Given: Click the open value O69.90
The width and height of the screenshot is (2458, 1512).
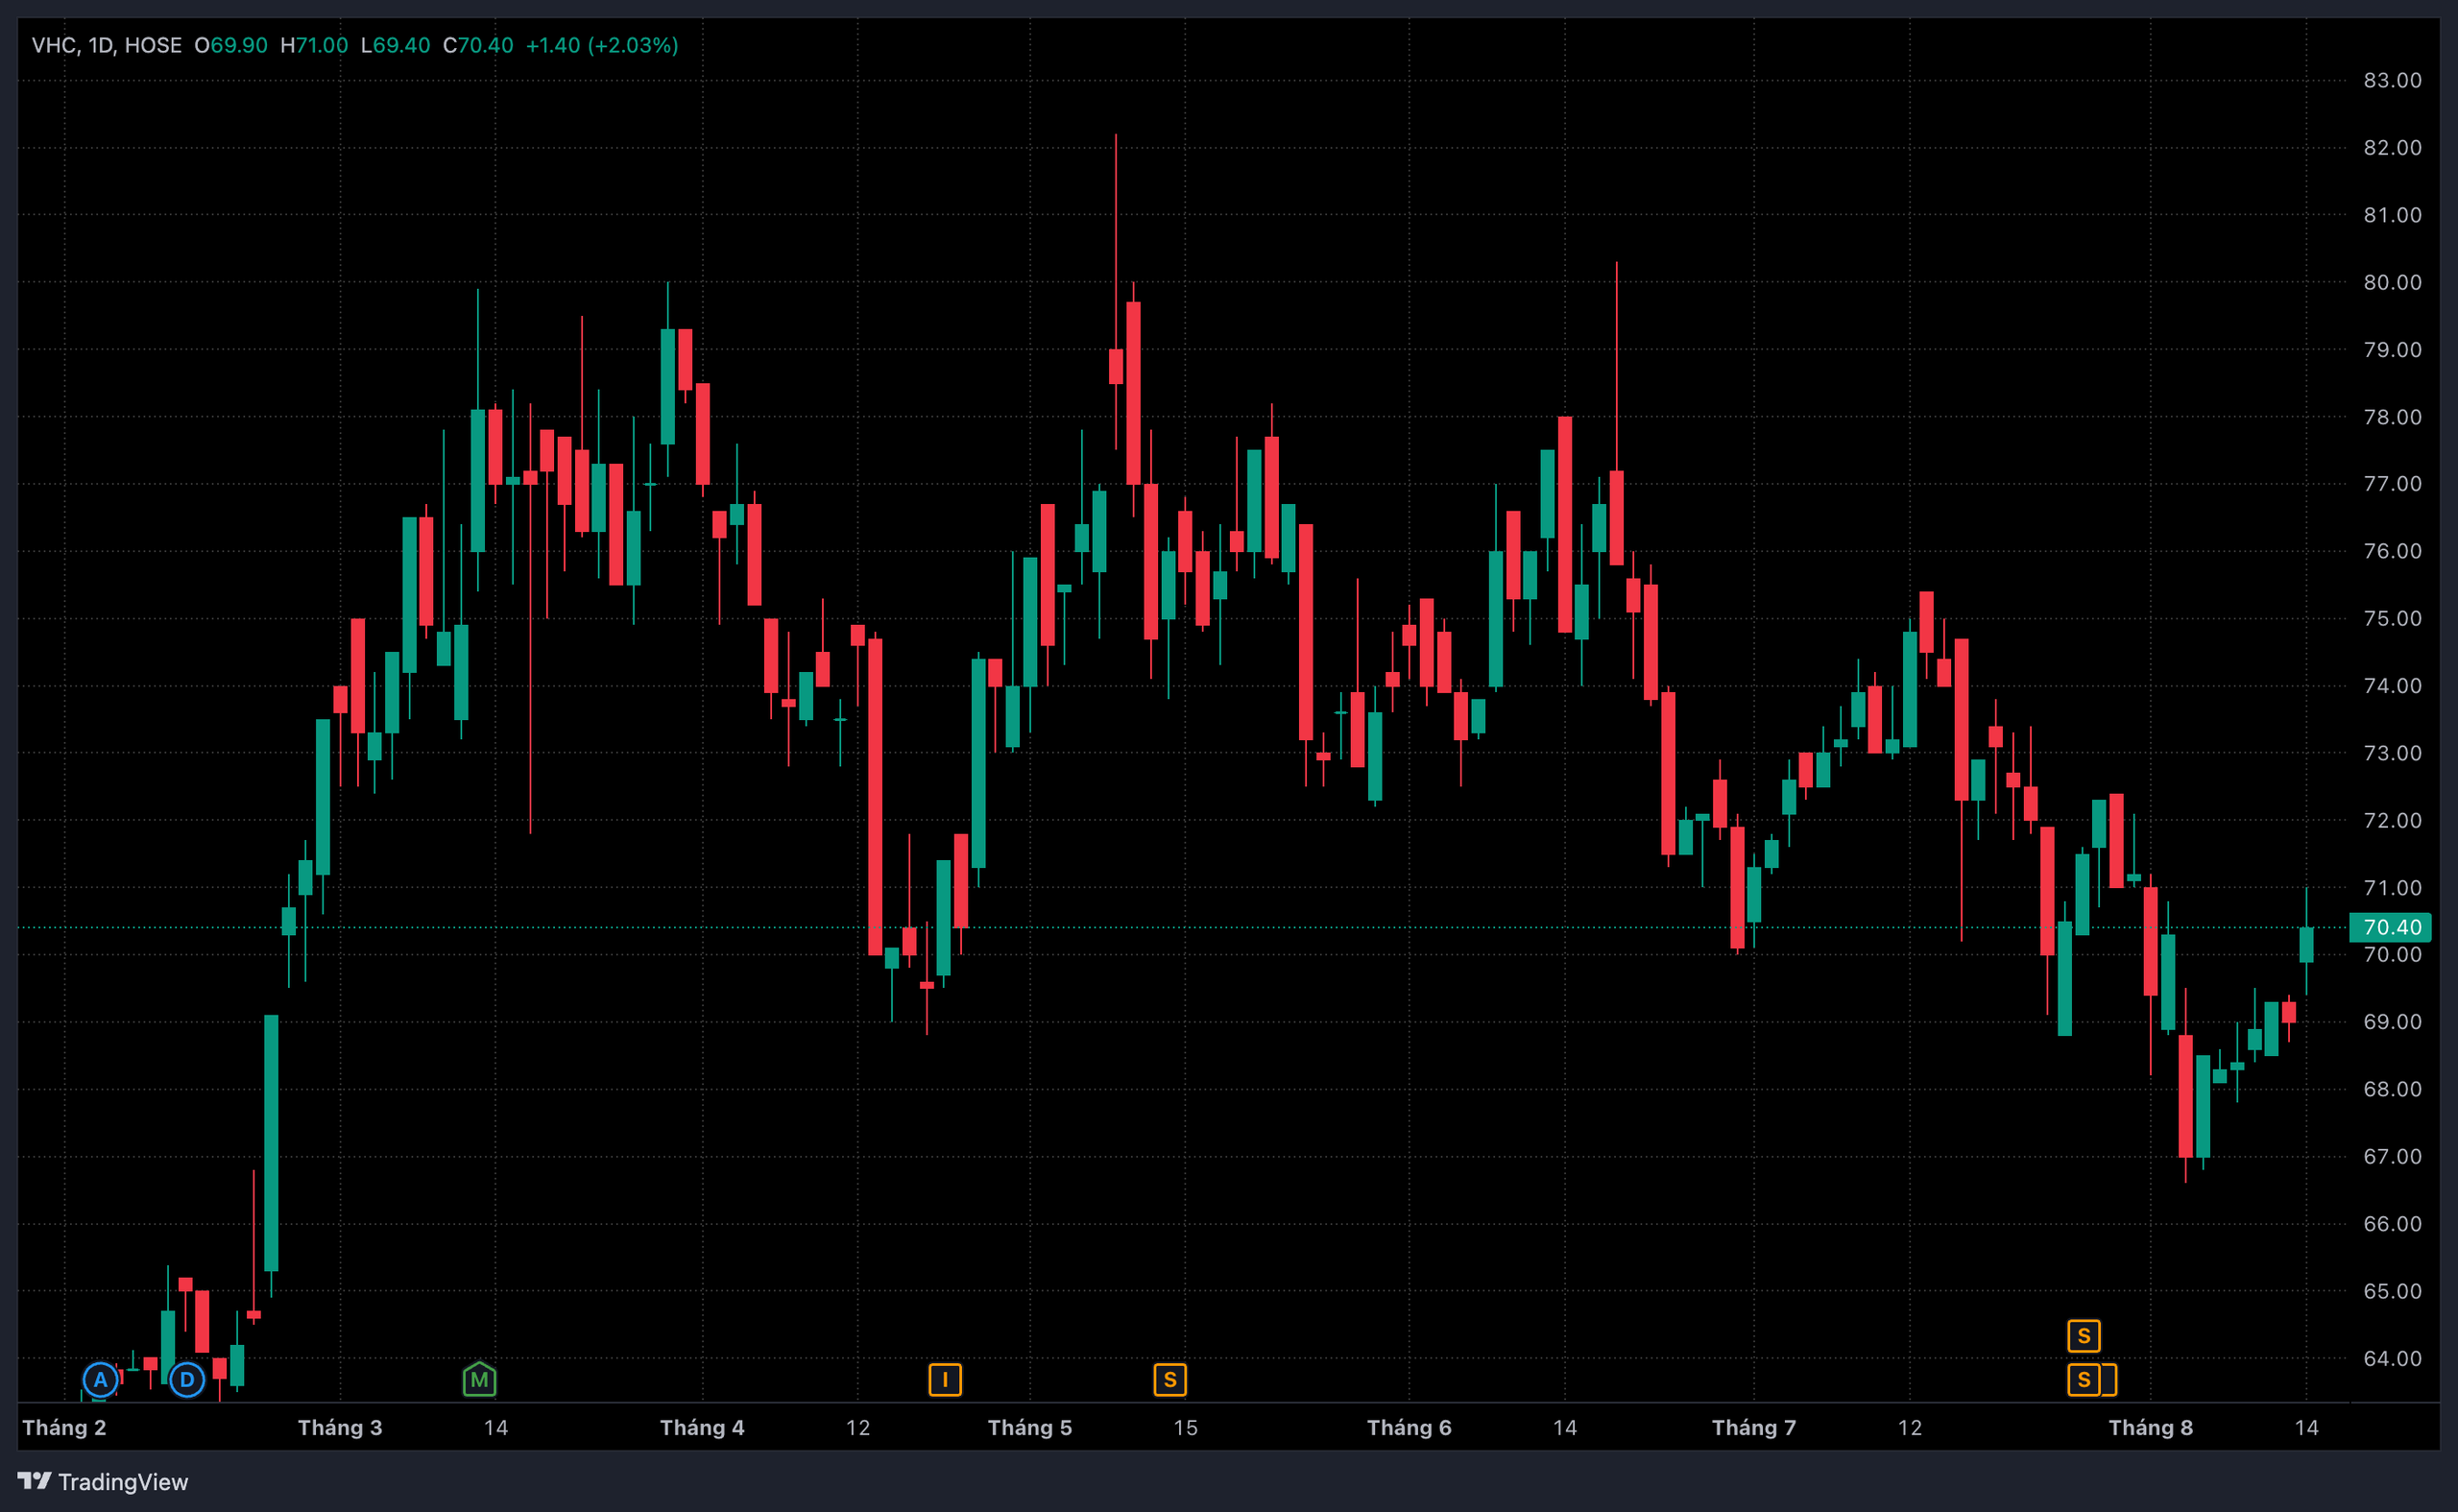Looking at the screenshot, I should tap(231, 45).
